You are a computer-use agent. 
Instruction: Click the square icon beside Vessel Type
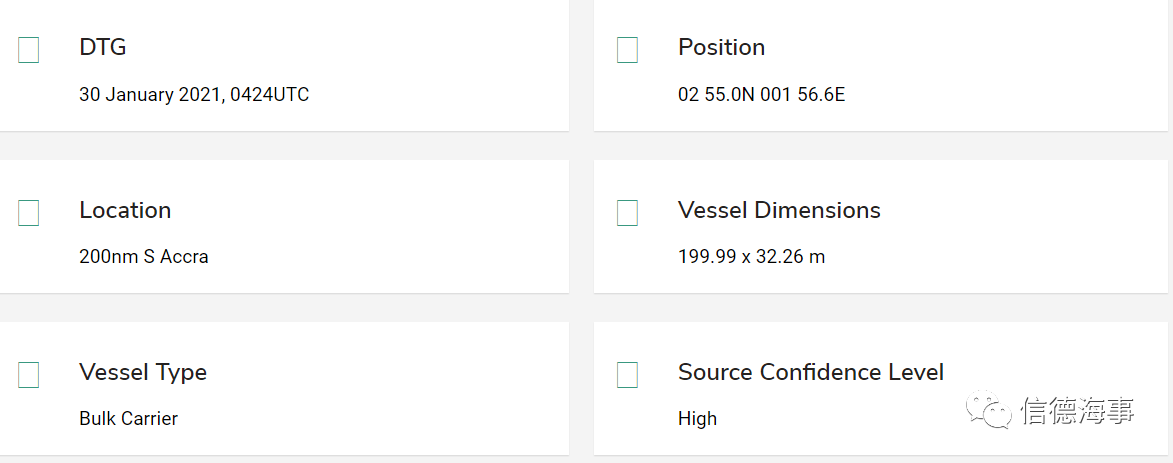(x=28, y=375)
